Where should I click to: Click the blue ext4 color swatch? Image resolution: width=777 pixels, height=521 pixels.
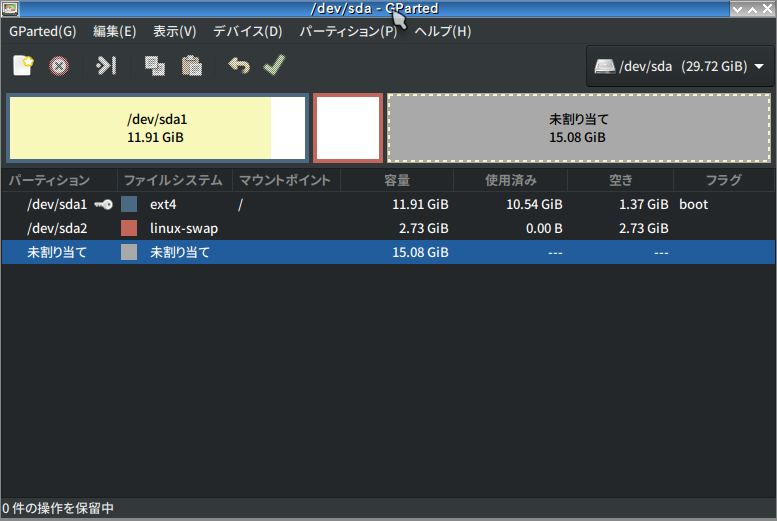(x=129, y=204)
